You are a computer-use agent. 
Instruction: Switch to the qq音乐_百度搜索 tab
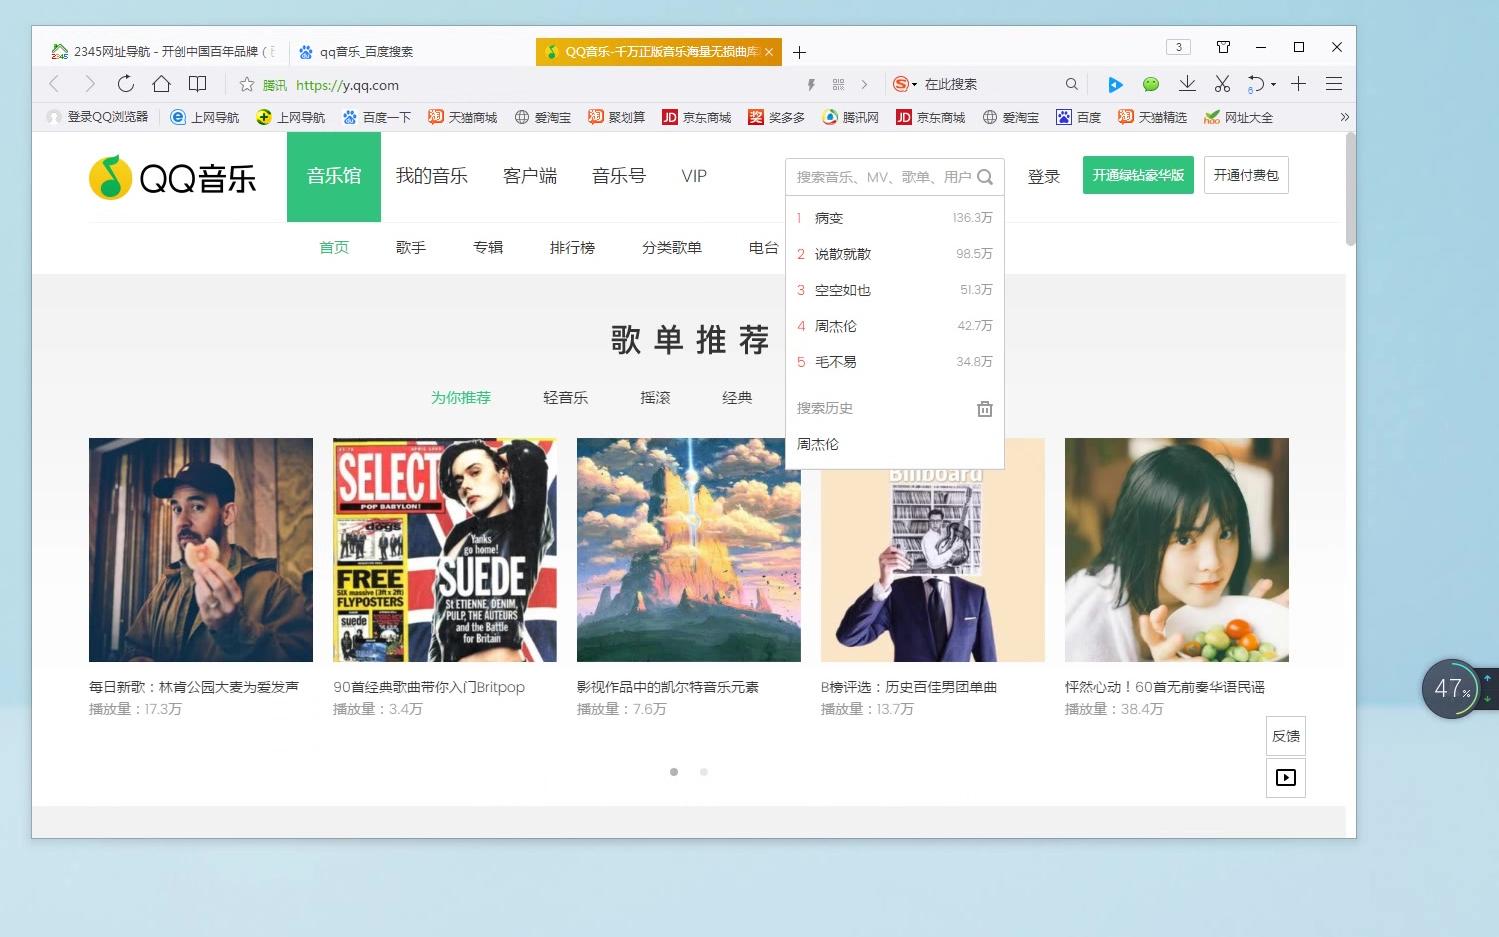[x=410, y=52]
